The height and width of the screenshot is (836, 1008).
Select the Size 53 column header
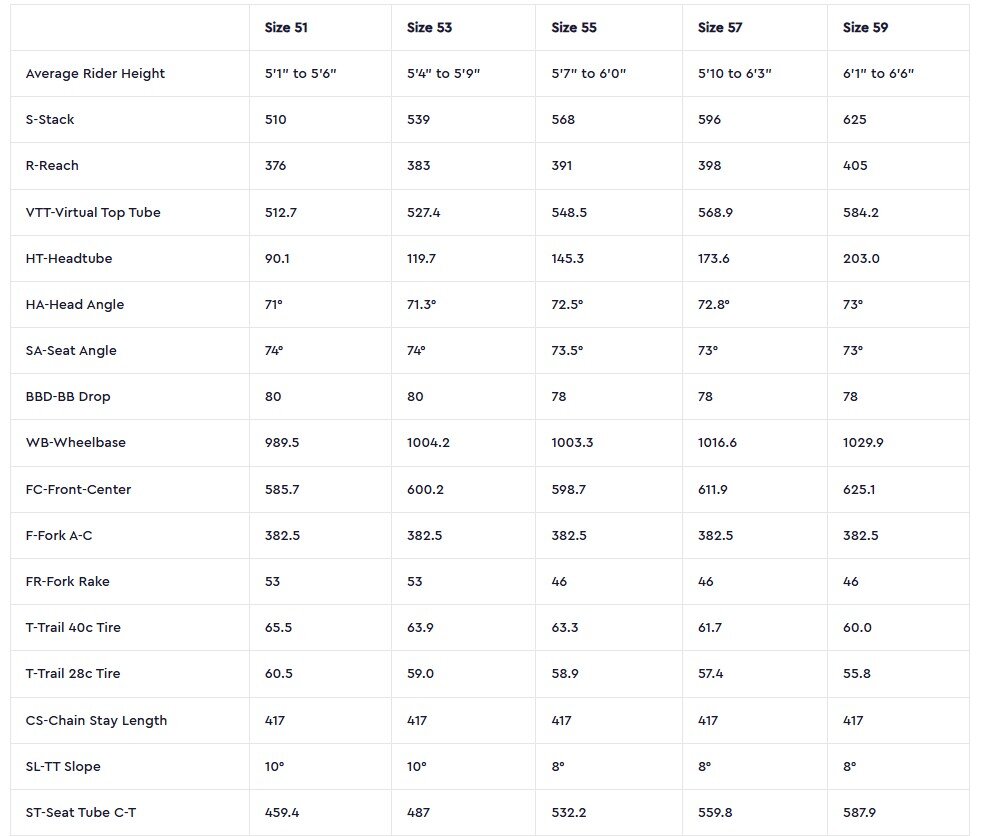tap(429, 27)
